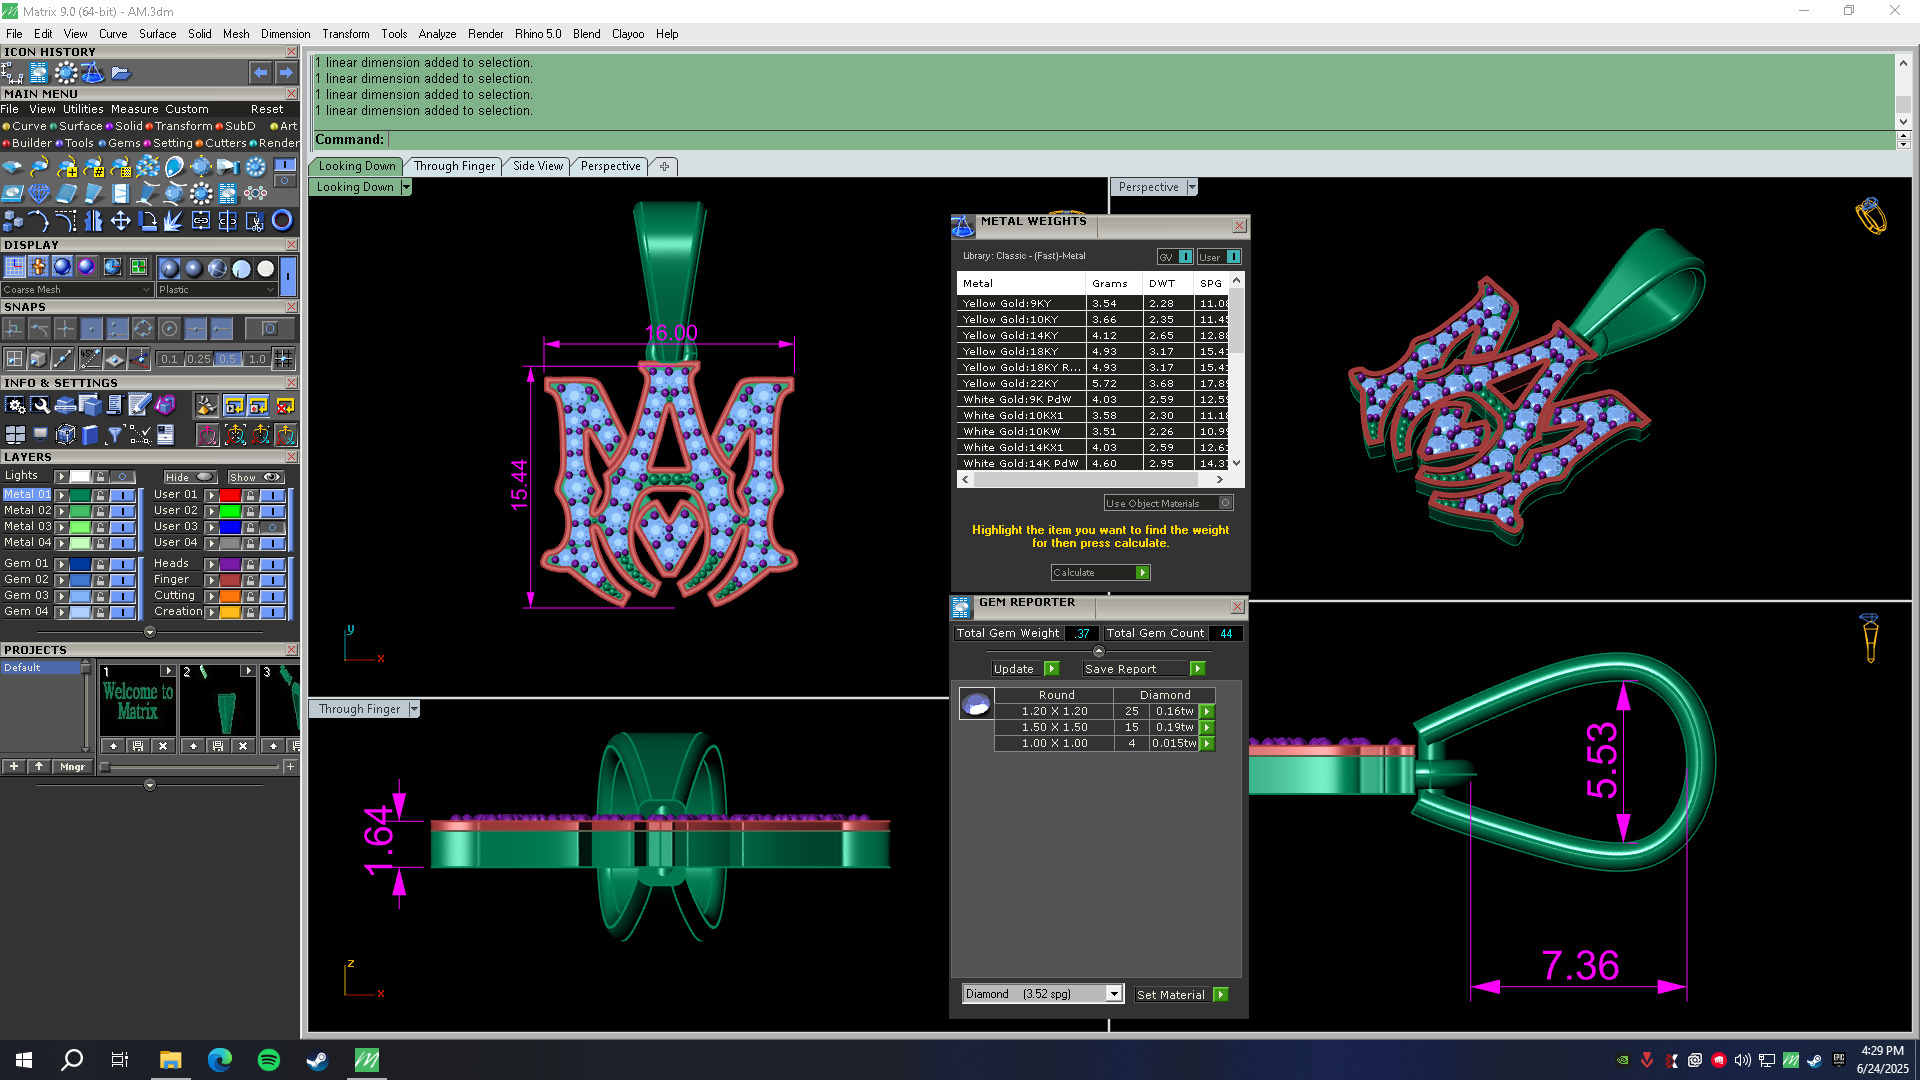Open the Diamond material dropdown in Gem Reporter

click(x=1113, y=994)
